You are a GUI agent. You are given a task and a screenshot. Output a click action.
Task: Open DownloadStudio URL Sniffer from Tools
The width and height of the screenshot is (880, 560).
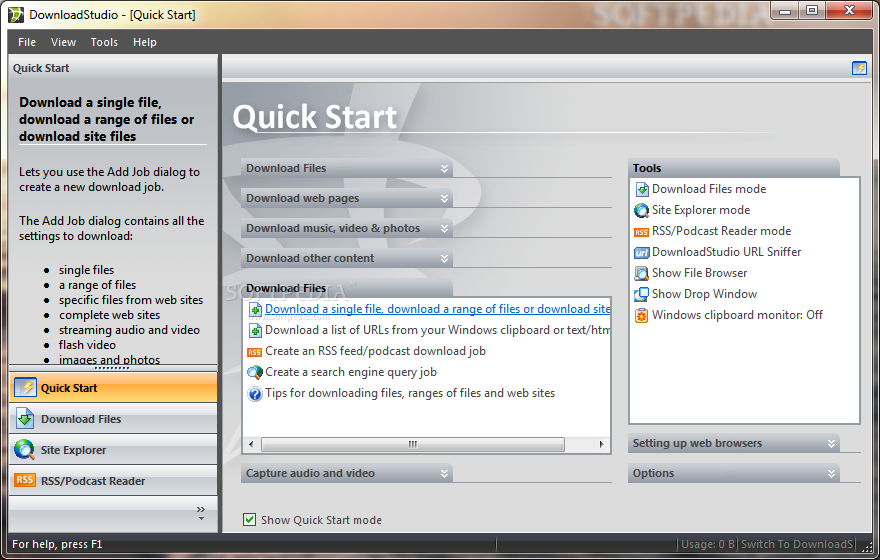tap(727, 252)
